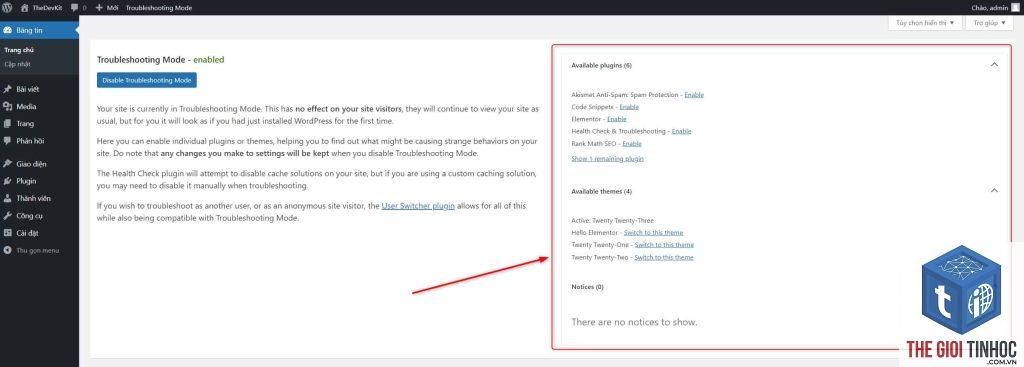This screenshot has height=367, width=1024.
Task: Switch to Twenty Twenty-One theme
Action: click(664, 245)
